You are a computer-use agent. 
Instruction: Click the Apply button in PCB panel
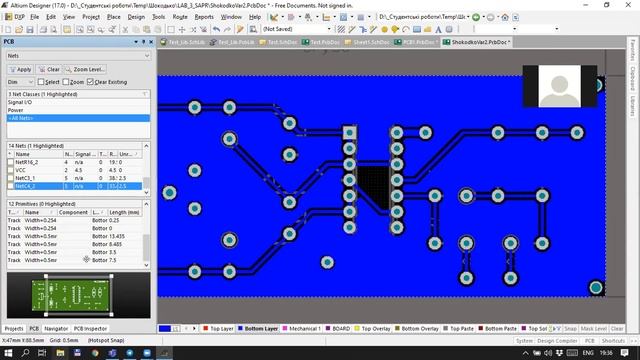coord(20,69)
